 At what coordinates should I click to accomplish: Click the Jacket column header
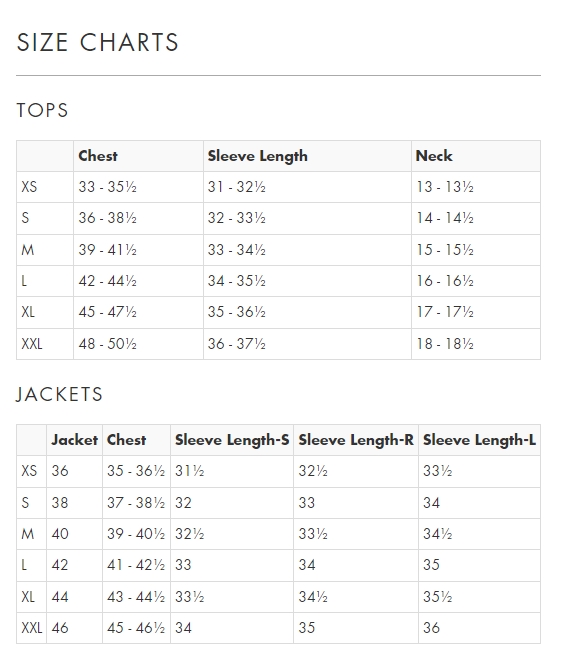(x=74, y=440)
